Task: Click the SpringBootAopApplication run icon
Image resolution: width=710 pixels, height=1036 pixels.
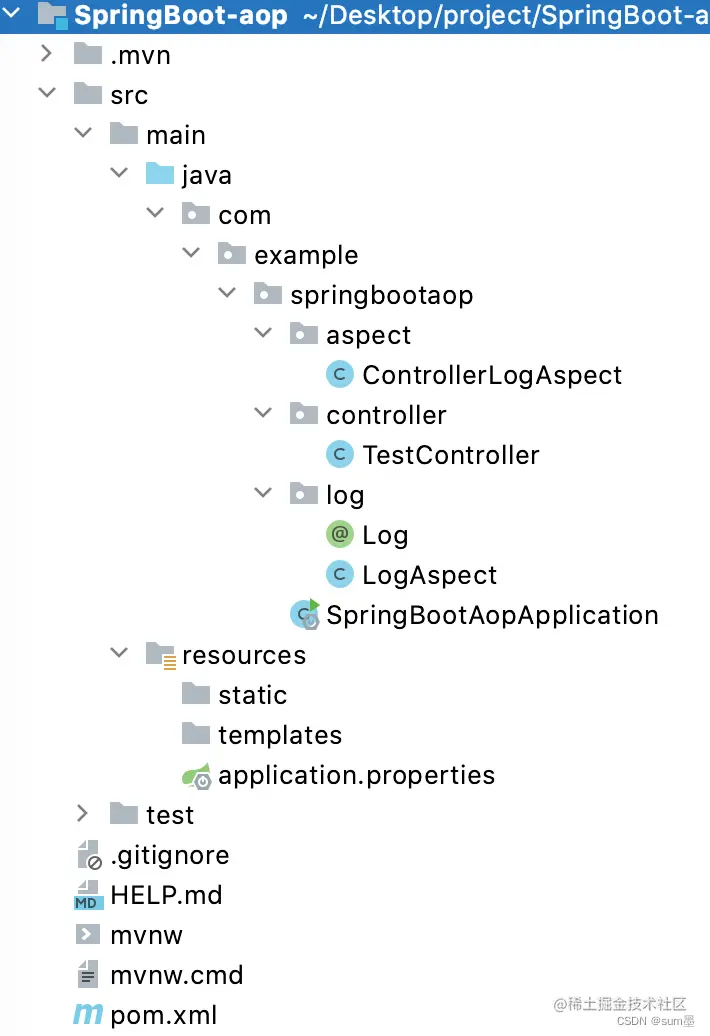Action: pos(304,615)
